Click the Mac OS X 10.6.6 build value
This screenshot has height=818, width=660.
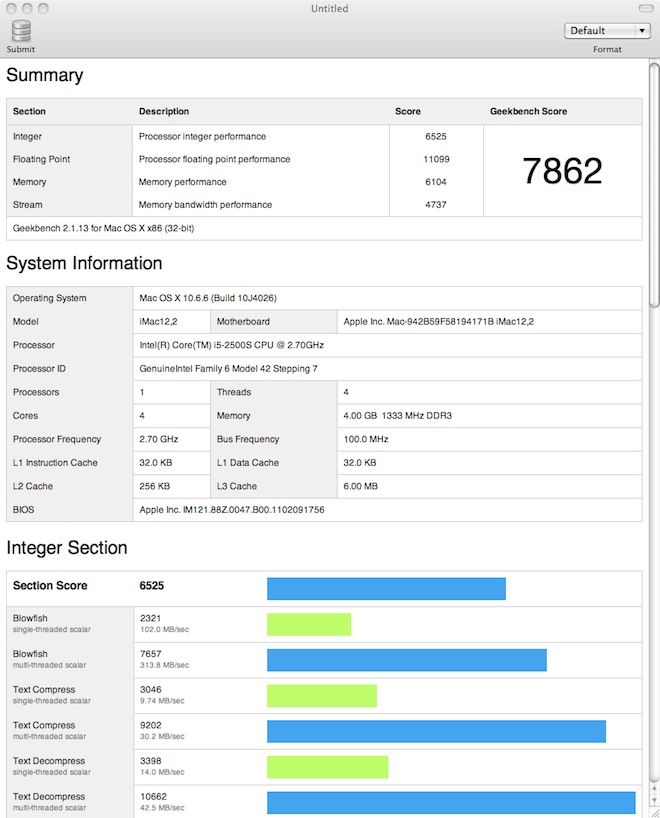[x=208, y=298]
